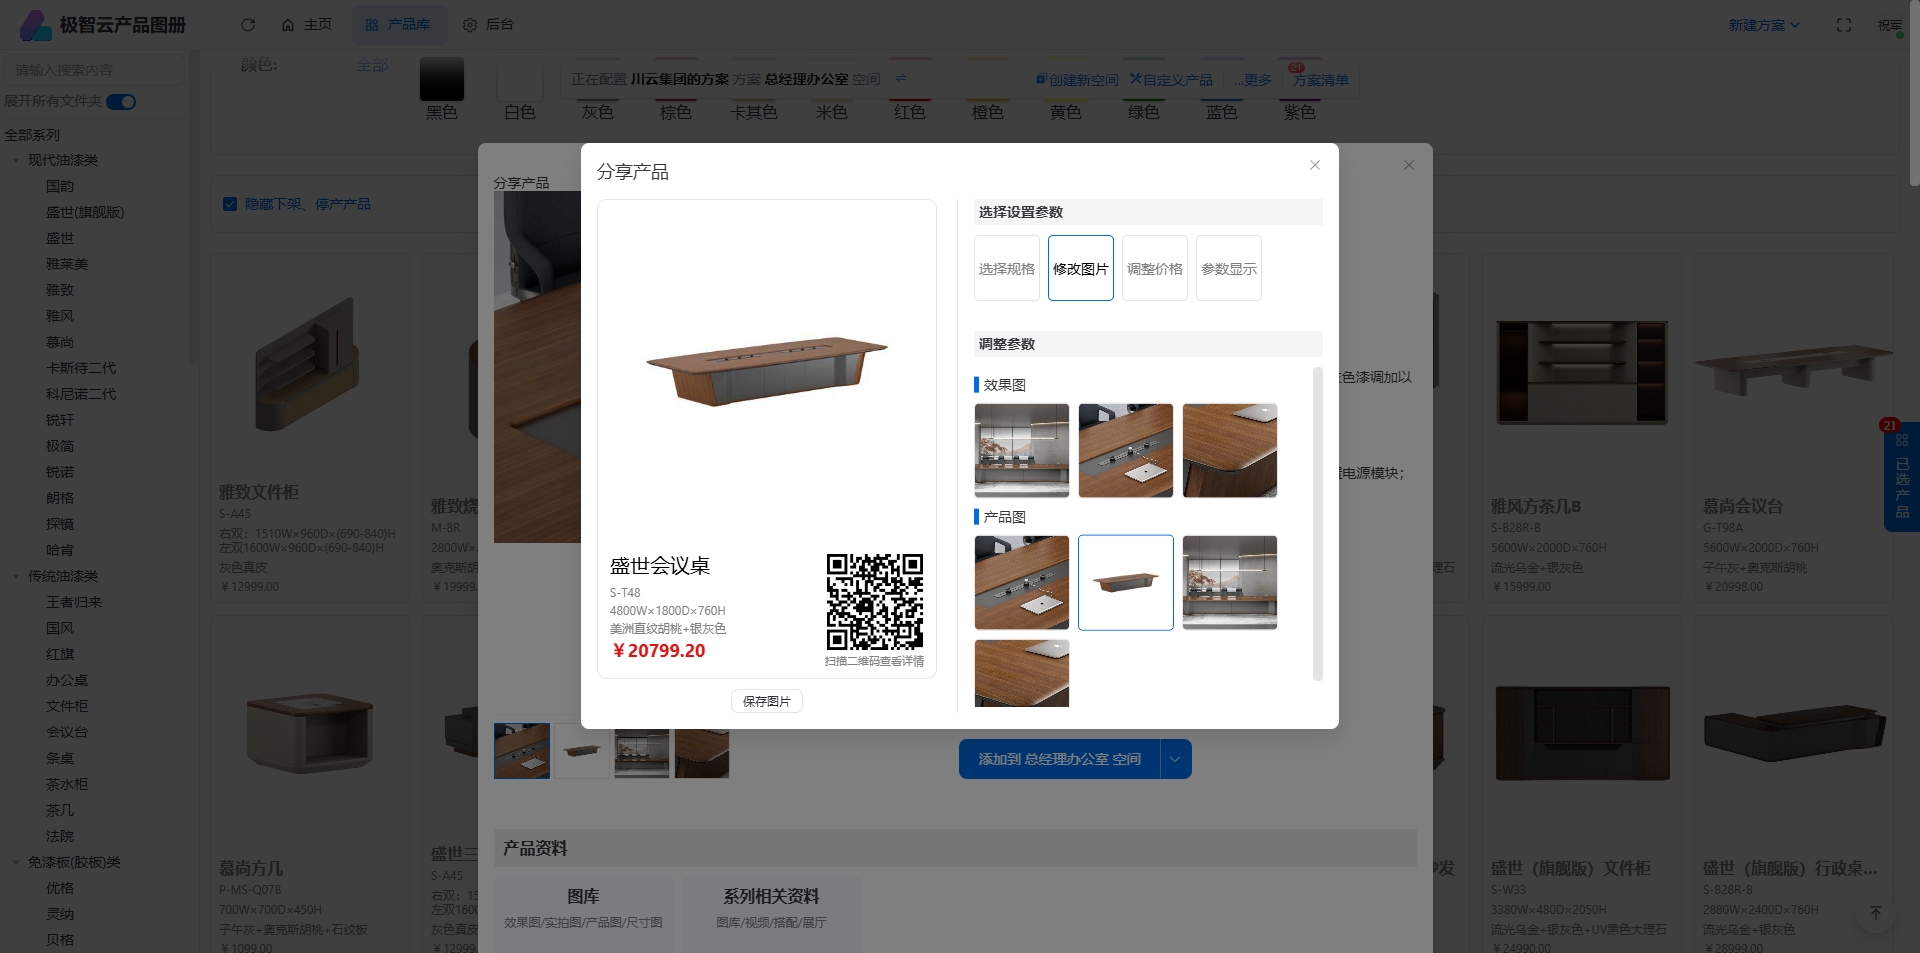Click the refresh icon in top bar
The width and height of the screenshot is (1920, 953).
pos(248,25)
